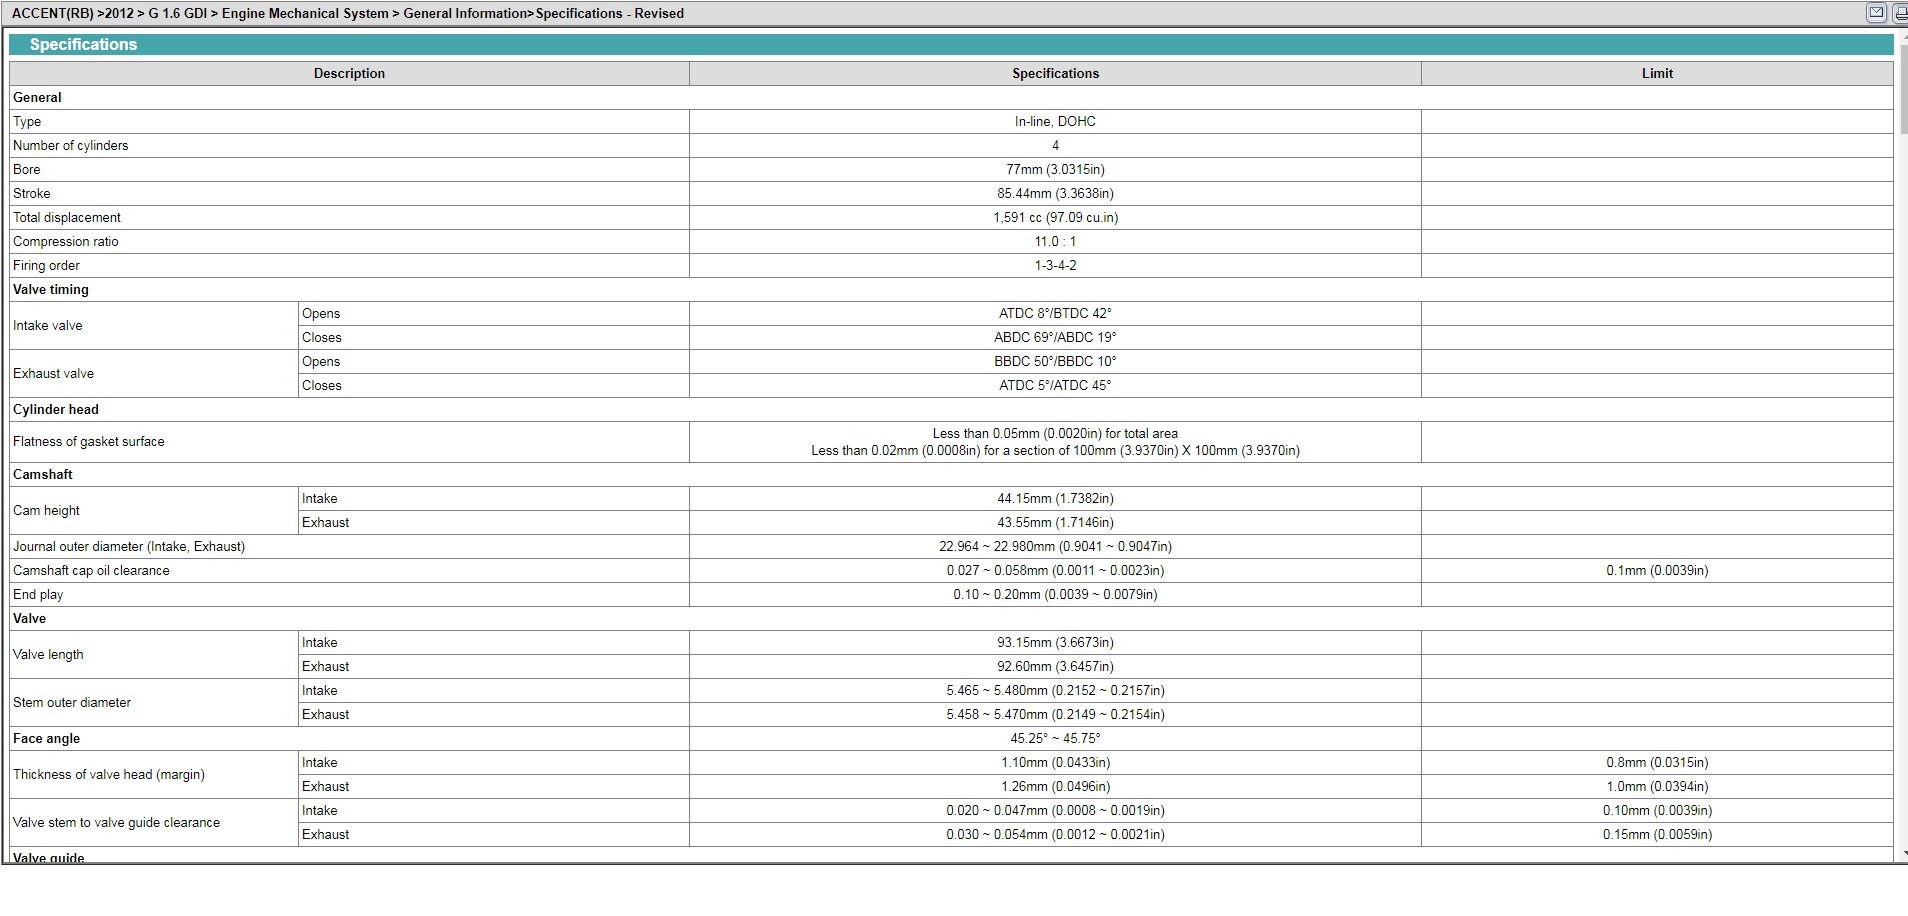The width and height of the screenshot is (1908, 916).
Task: Click the '5.458 ~ 5.470mm' stem value
Action: (1055, 714)
